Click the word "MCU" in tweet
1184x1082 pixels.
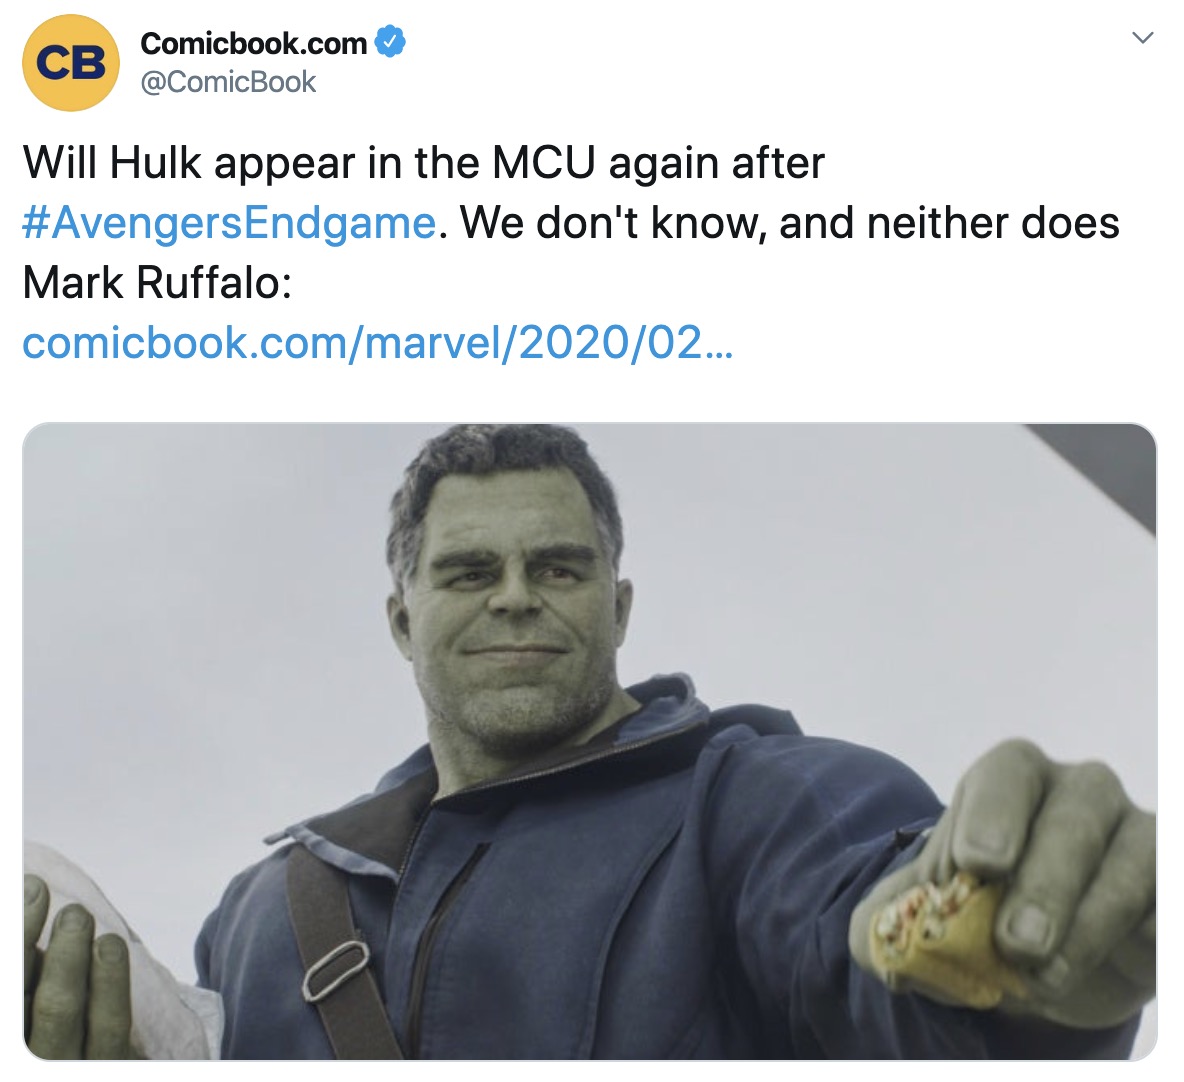coord(544,163)
